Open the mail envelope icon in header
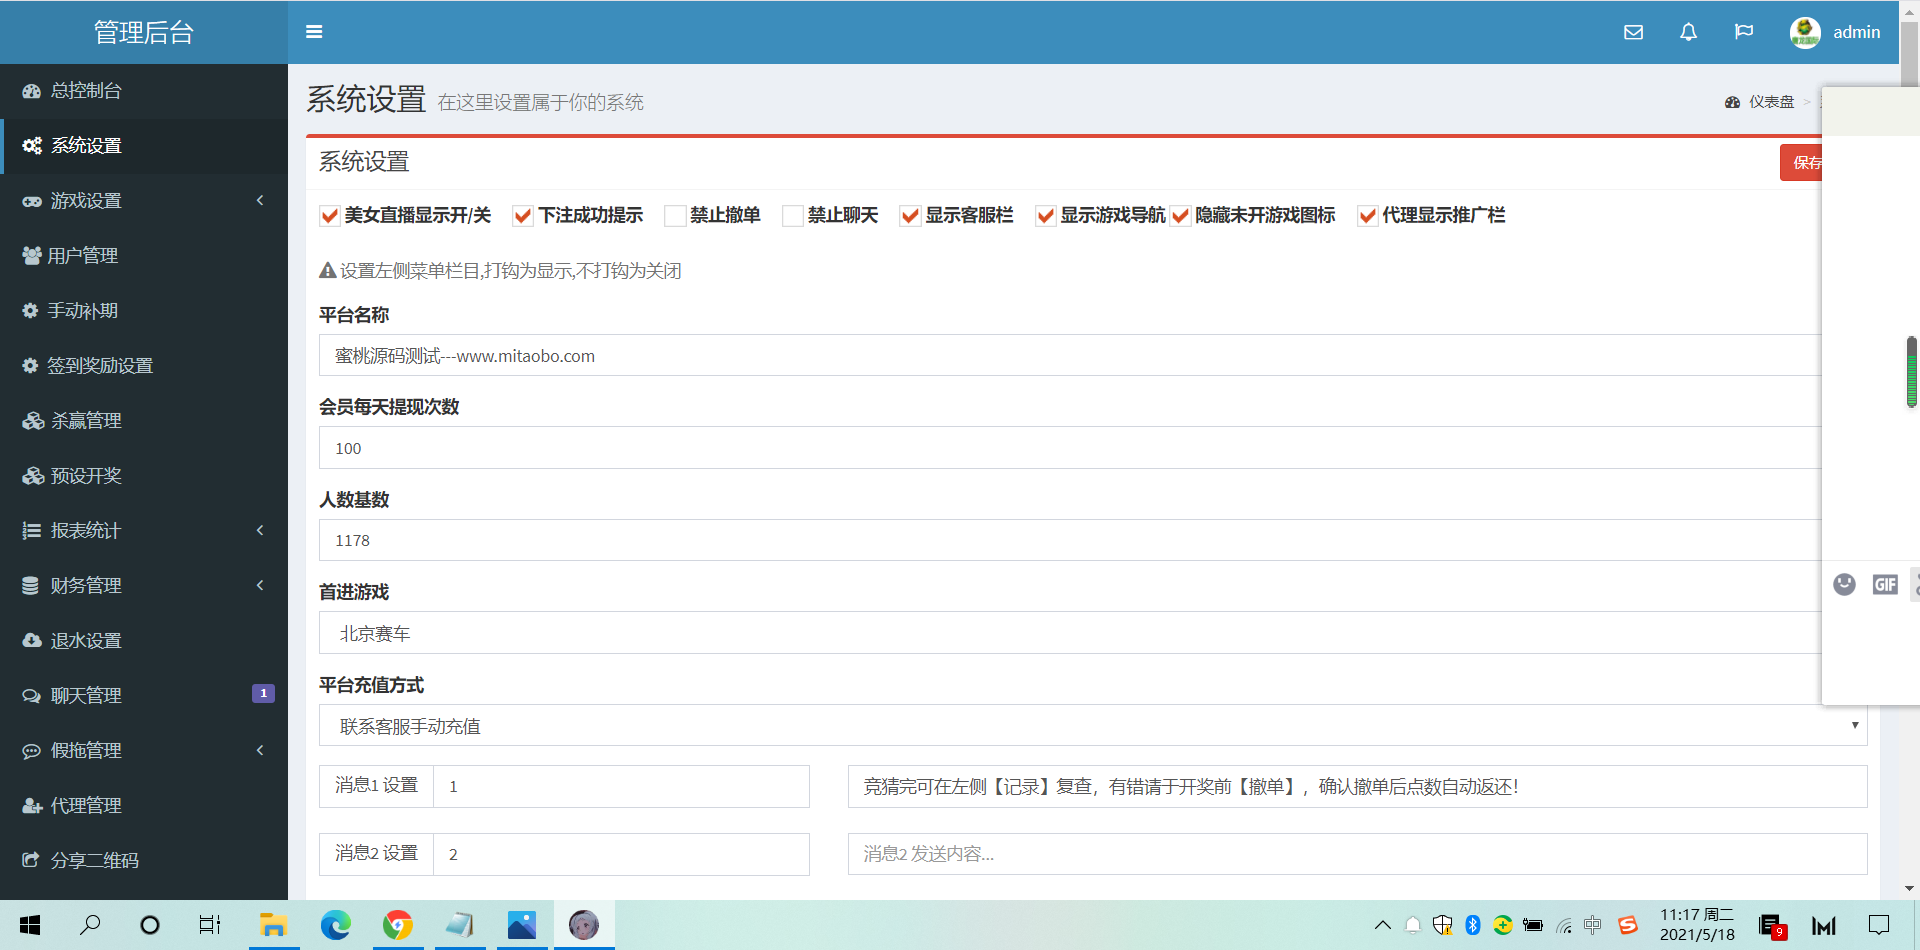 (x=1633, y=32)
